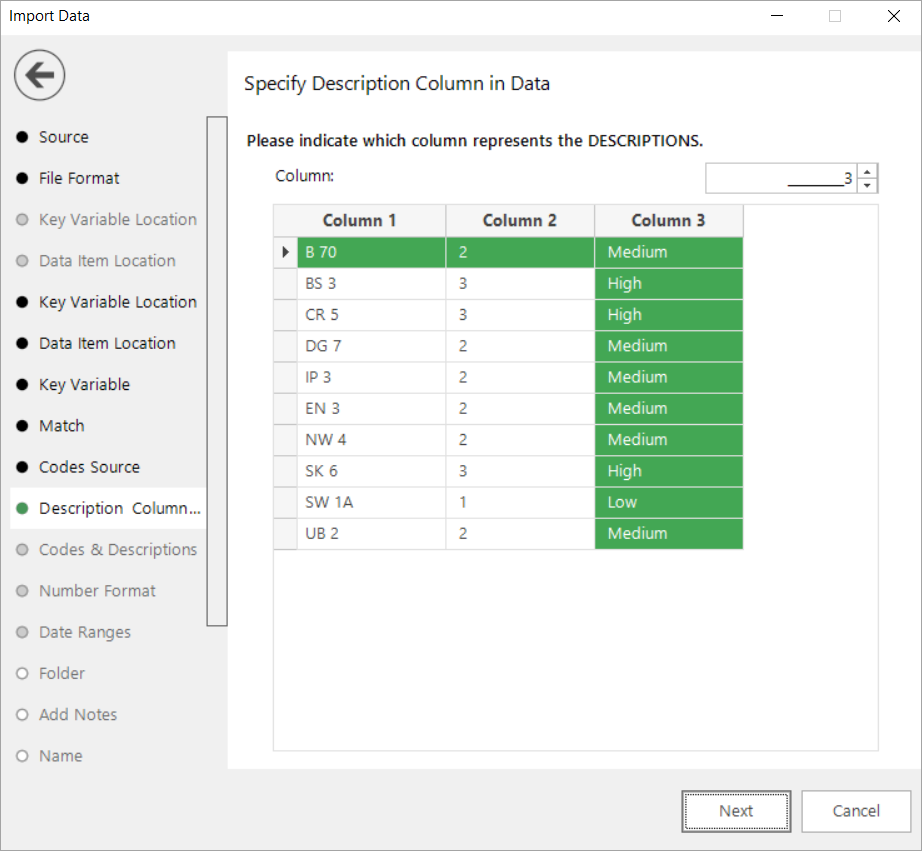Click the back arrow button
922x851 pixels.
pyautogui.click(x=39, y=75)
